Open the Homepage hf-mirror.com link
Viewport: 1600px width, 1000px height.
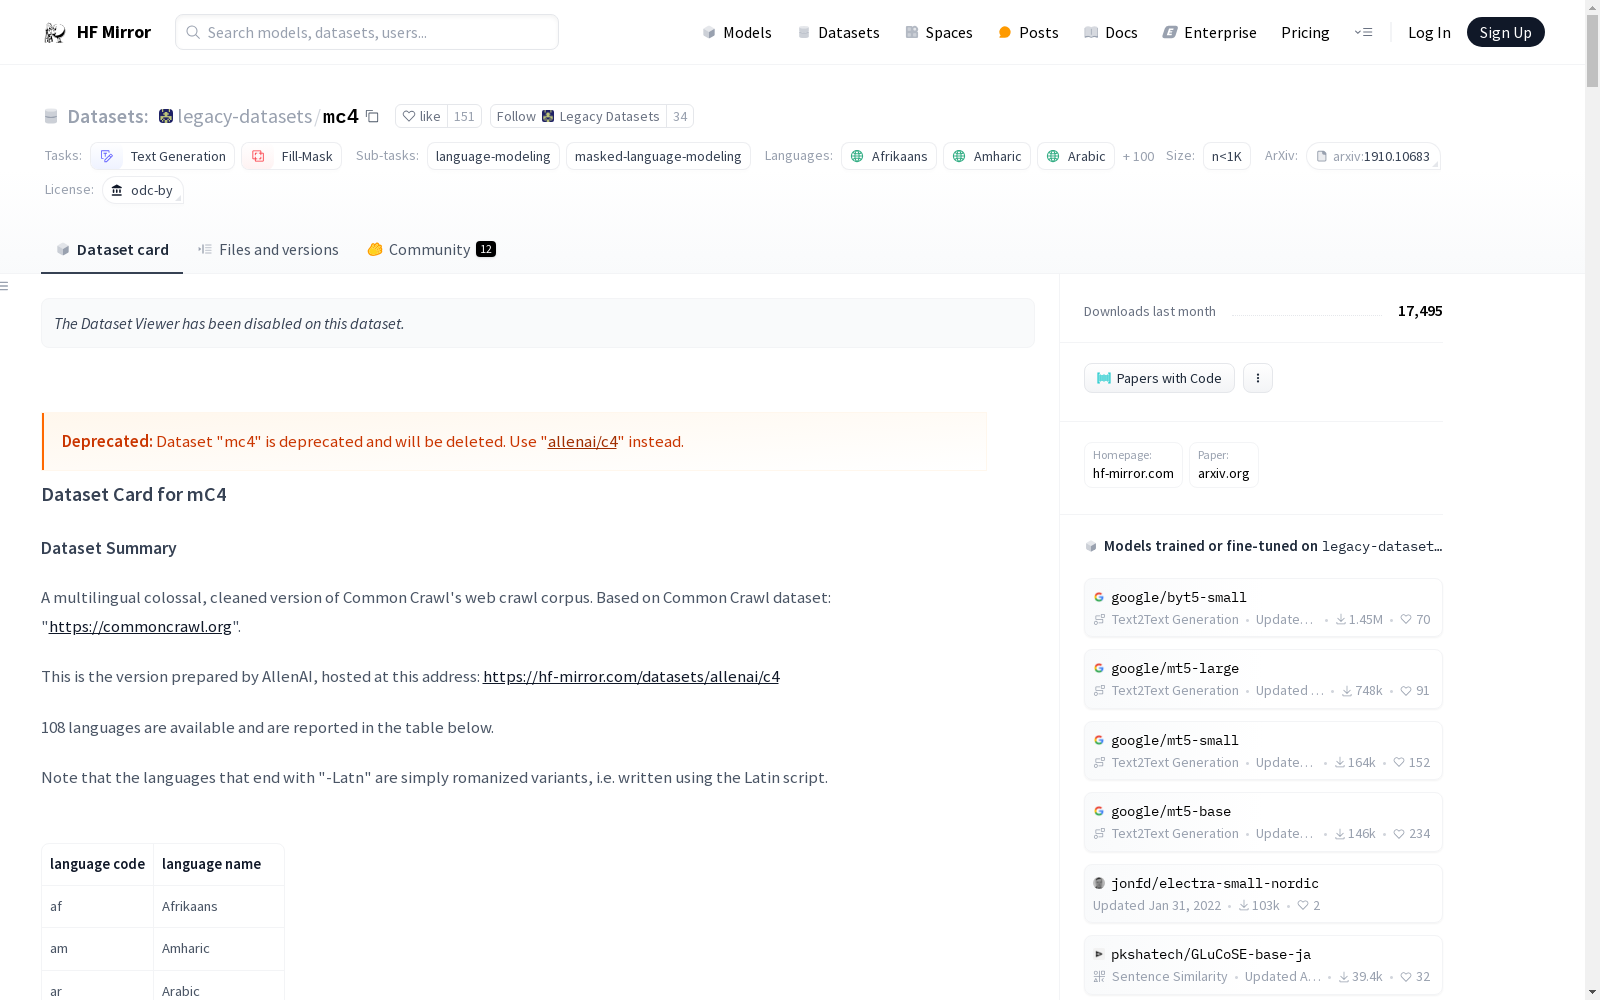click(1133, 465)
